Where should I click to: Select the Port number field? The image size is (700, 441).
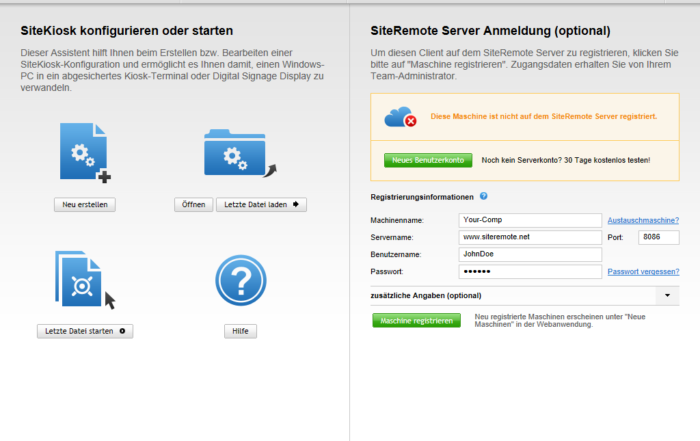tap(657, 237)
